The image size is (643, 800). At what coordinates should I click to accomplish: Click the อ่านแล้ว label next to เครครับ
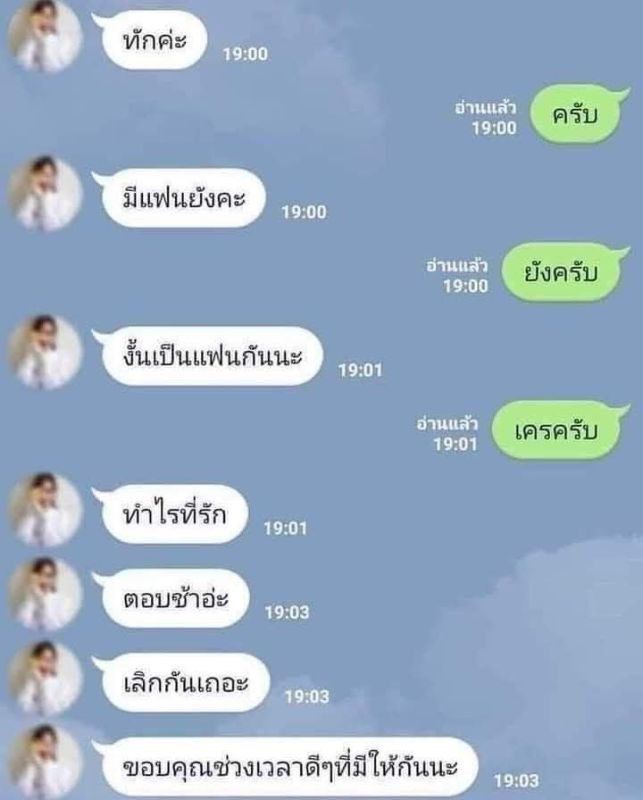447,424
